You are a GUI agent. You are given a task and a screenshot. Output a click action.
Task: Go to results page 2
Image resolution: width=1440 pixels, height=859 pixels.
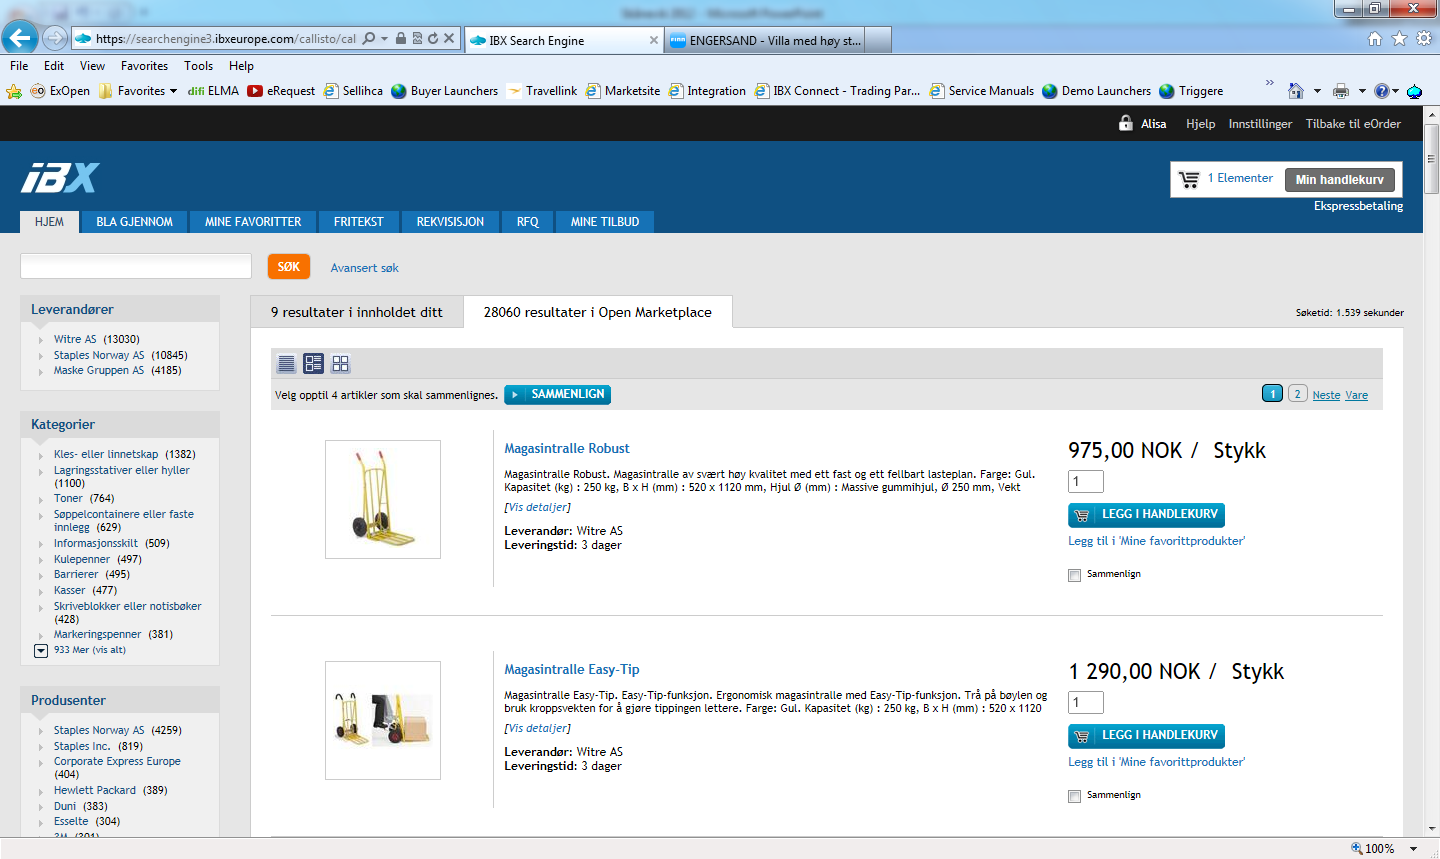tap(1297, 394)
